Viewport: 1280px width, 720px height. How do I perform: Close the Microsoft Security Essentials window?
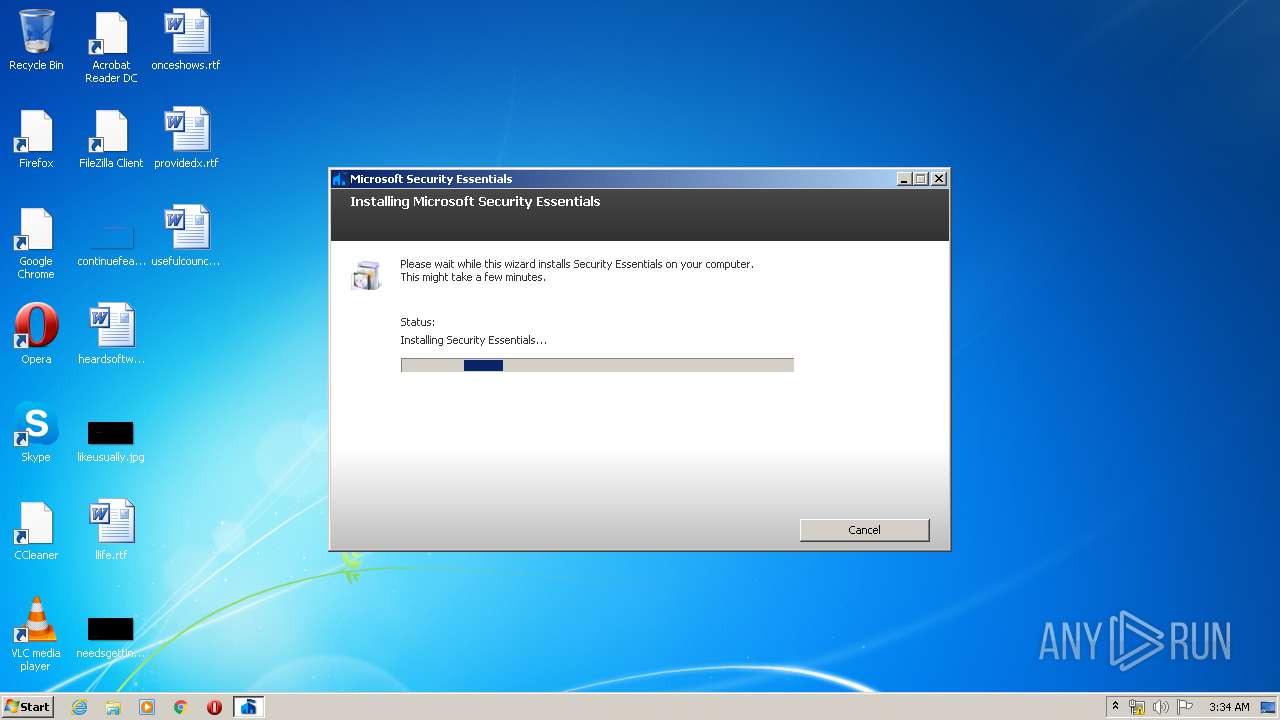938,179
